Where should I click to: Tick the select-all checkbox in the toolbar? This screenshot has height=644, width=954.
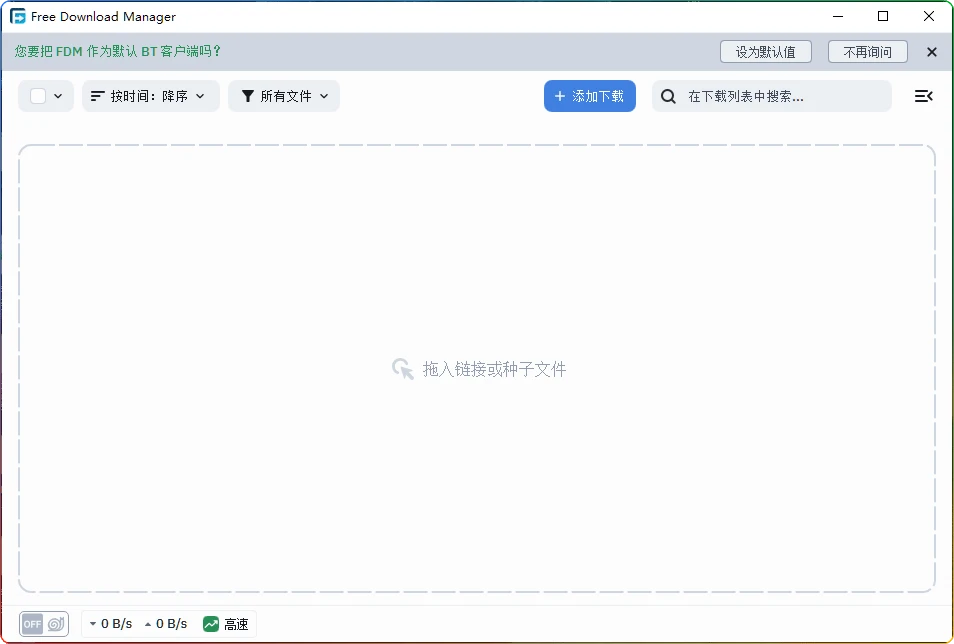click(x=36, y=96)
